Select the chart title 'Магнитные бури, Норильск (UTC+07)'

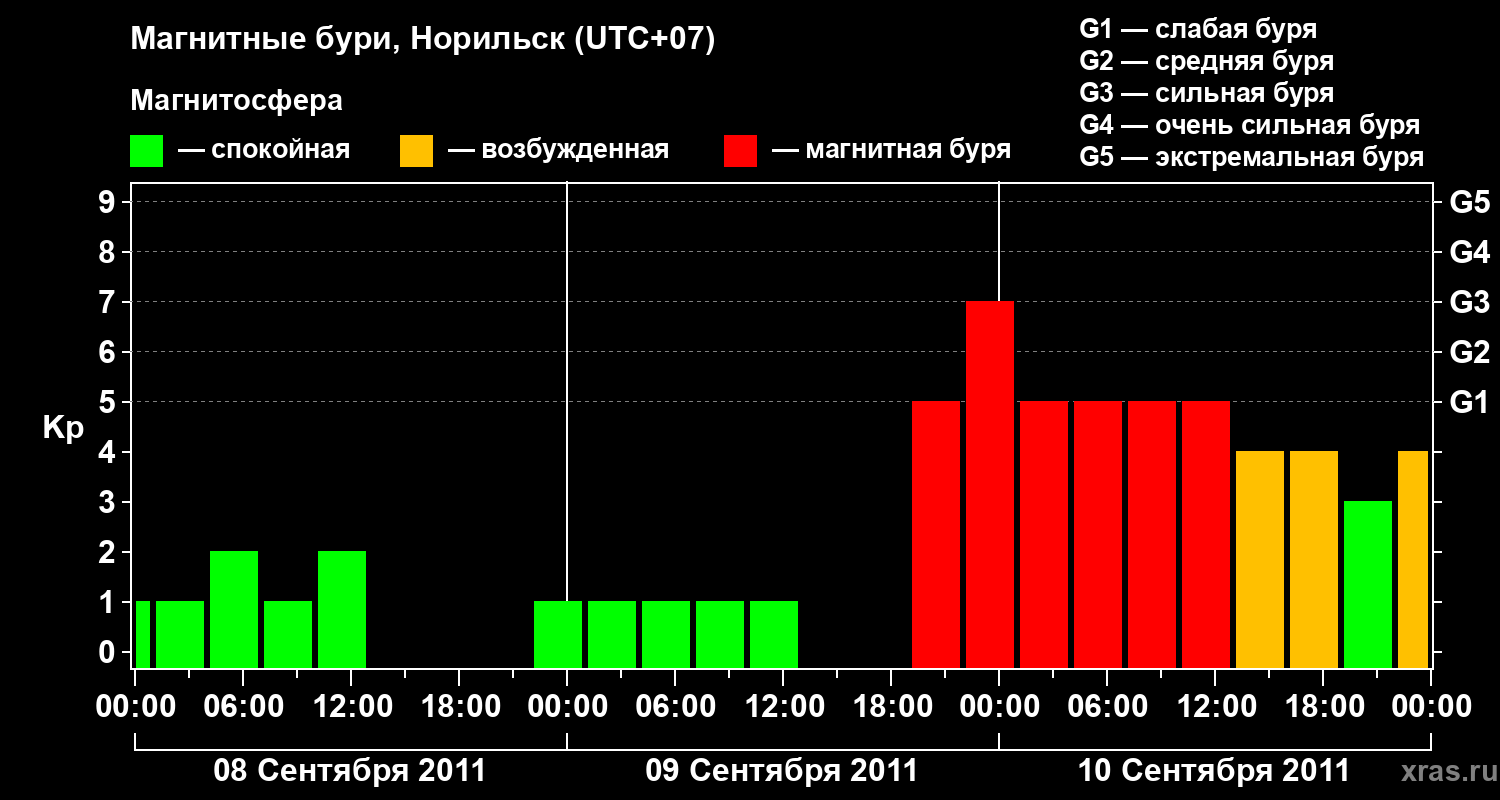click(x=423, y=40)
